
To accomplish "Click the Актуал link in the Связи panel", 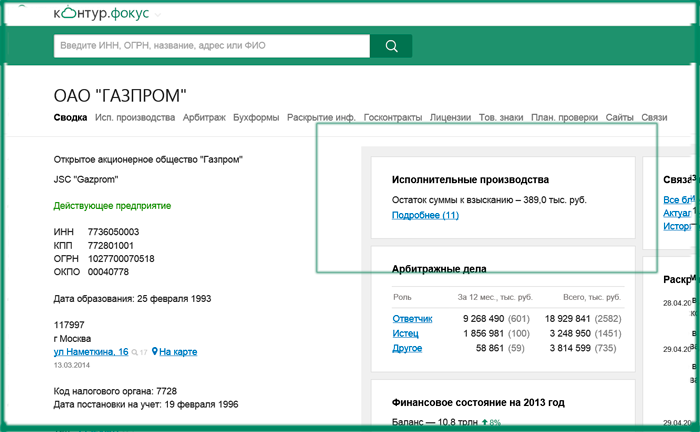I will tap(677, 213).
